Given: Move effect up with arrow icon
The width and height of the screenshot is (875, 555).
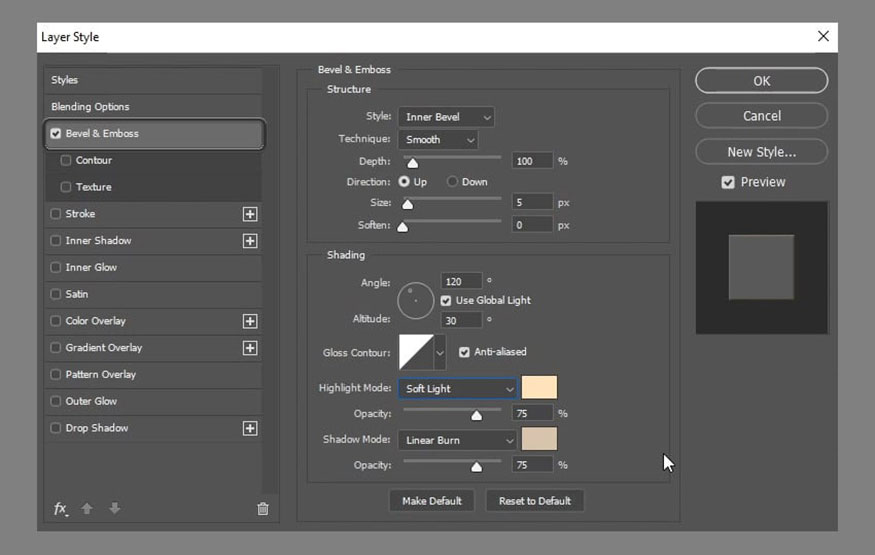Looking at the screenshot, I should [87, 508].
